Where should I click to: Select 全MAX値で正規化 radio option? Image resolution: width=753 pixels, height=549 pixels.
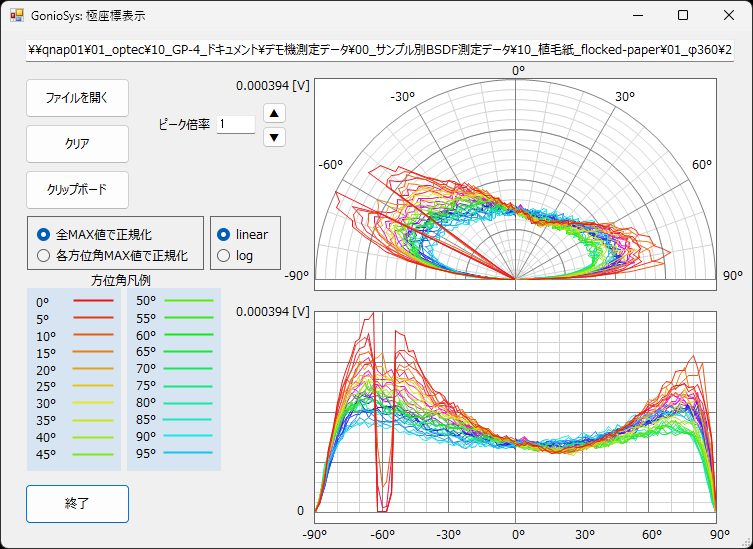click(x=43, y=234)
